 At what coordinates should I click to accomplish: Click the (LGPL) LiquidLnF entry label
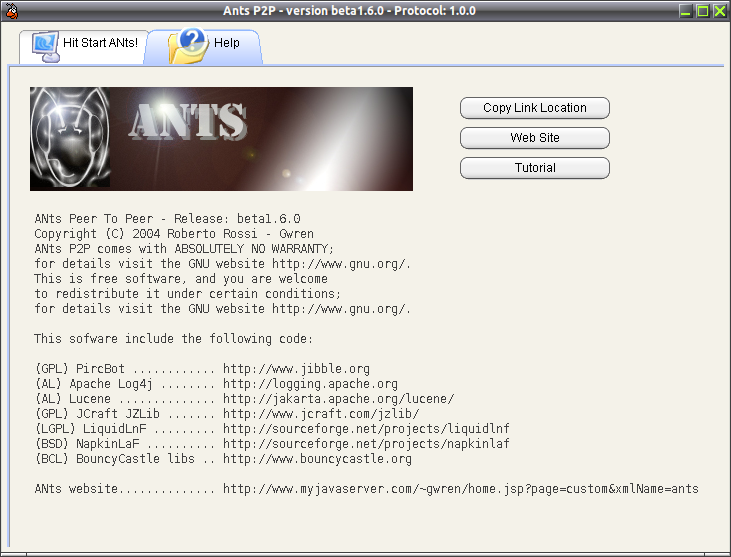point(91,428)
